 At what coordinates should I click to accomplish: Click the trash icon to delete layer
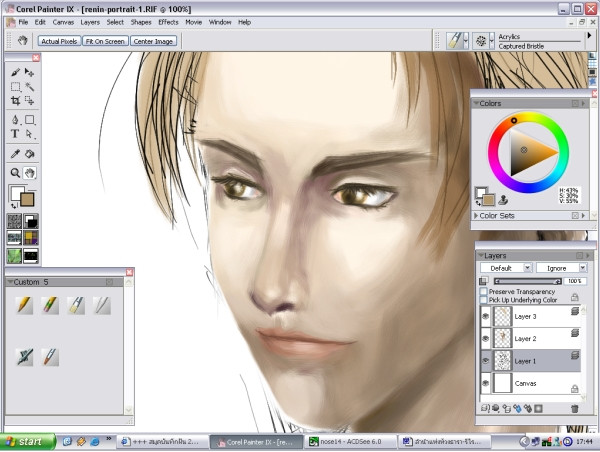[574, 408]
